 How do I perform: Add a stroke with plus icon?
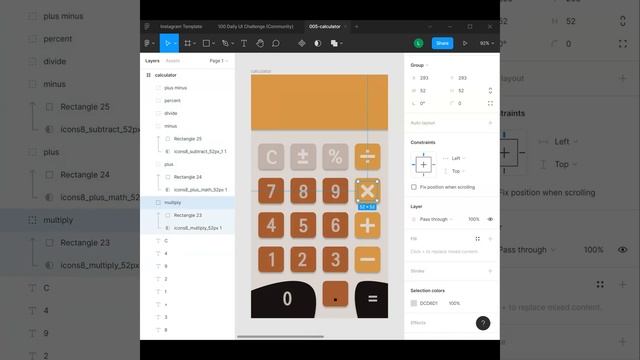click(x=490, y=271)
